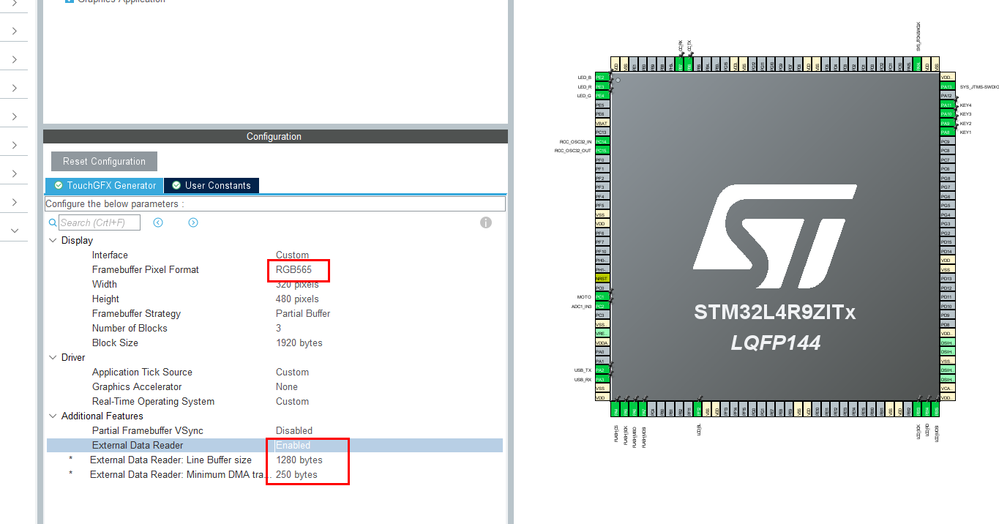Click the PC13 pin on the chip

(x=603, y=132)
